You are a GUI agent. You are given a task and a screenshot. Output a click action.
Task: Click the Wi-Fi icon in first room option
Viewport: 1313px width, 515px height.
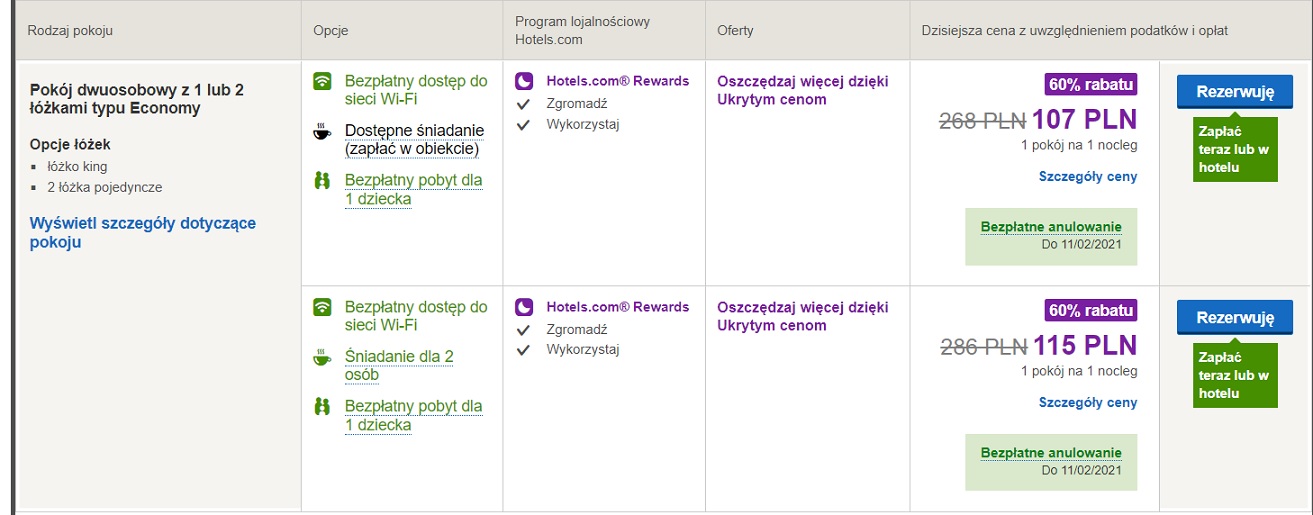(322, 81)
